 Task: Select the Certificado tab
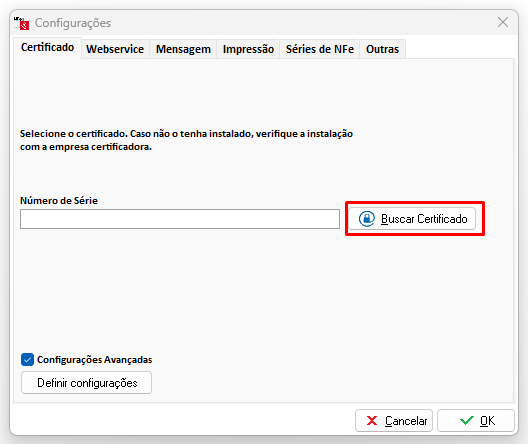tap(47, 47)
